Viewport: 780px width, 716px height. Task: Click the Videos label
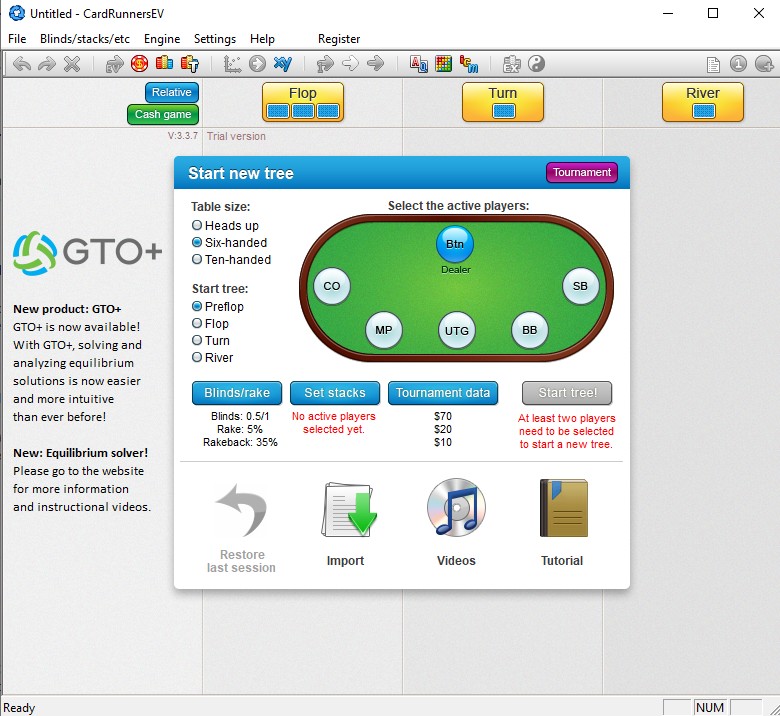click(456, 561)
